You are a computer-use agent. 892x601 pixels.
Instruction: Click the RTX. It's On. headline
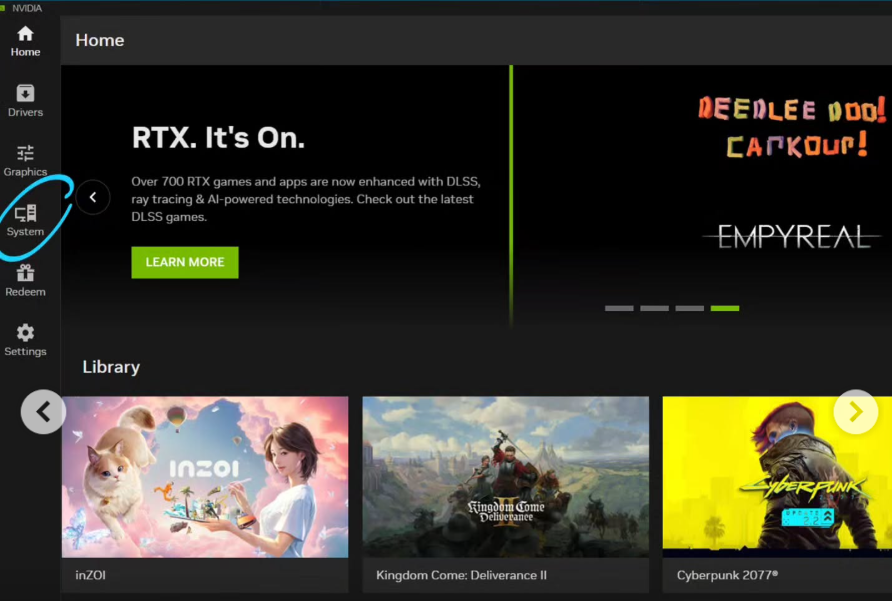coord(218,138)
